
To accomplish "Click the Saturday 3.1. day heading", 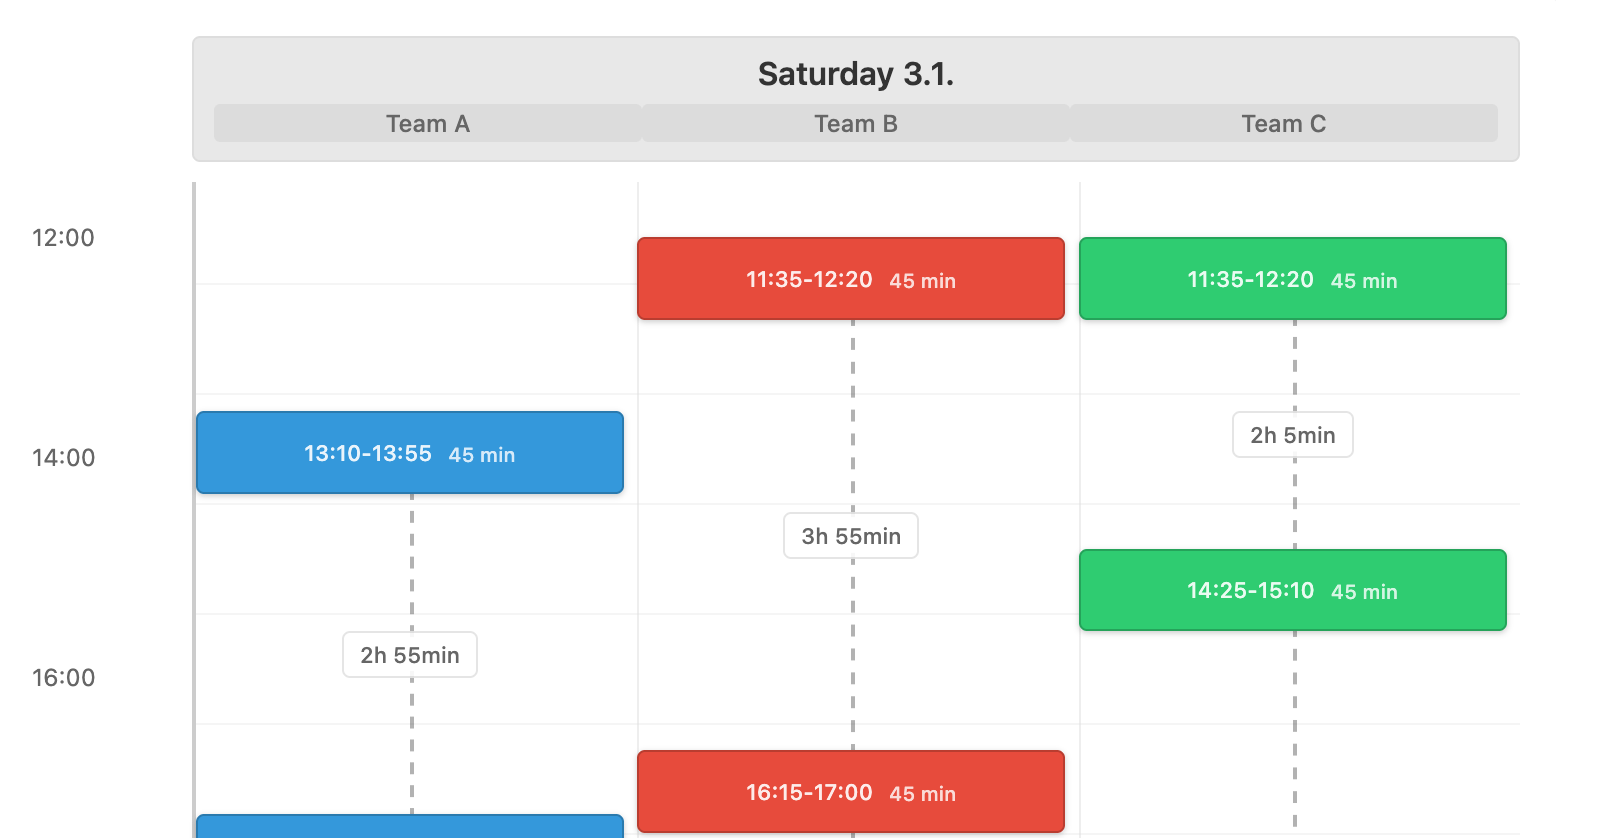I will pos(855,74).
